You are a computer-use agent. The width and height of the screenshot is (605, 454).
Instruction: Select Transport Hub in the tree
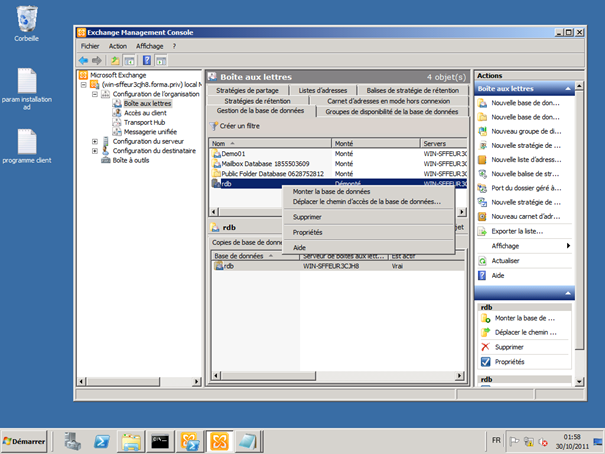coord(144,122)
